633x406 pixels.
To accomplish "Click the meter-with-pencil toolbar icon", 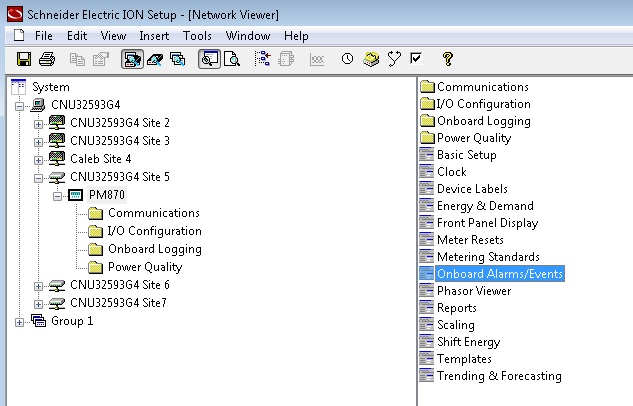I will [x=155, y=59].
